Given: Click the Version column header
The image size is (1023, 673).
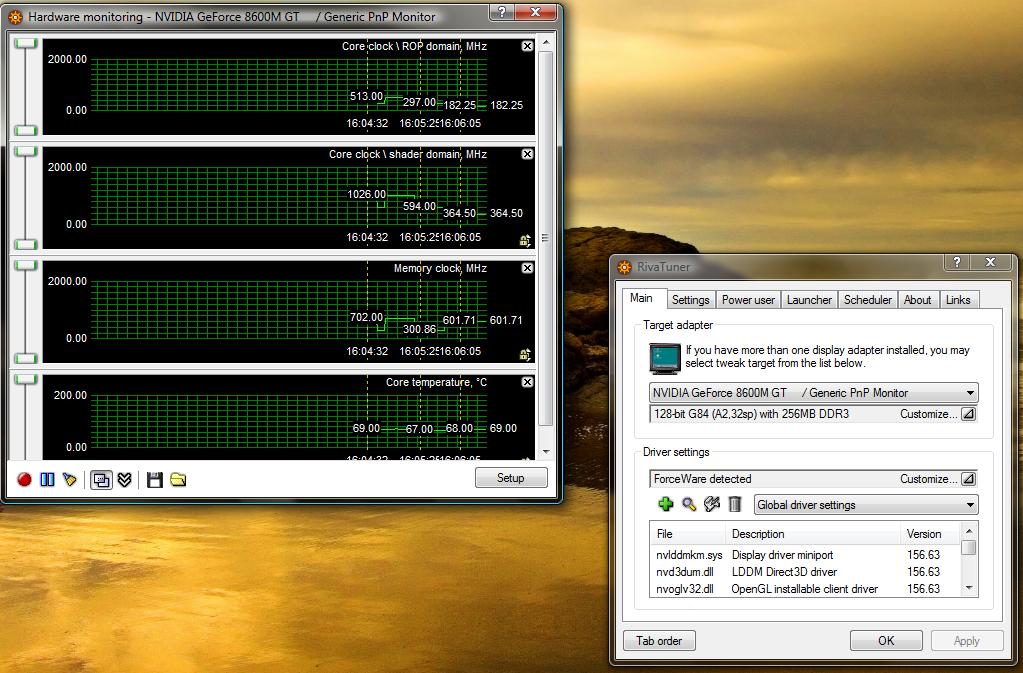Looking at the screenshot, I should point(930,533).
